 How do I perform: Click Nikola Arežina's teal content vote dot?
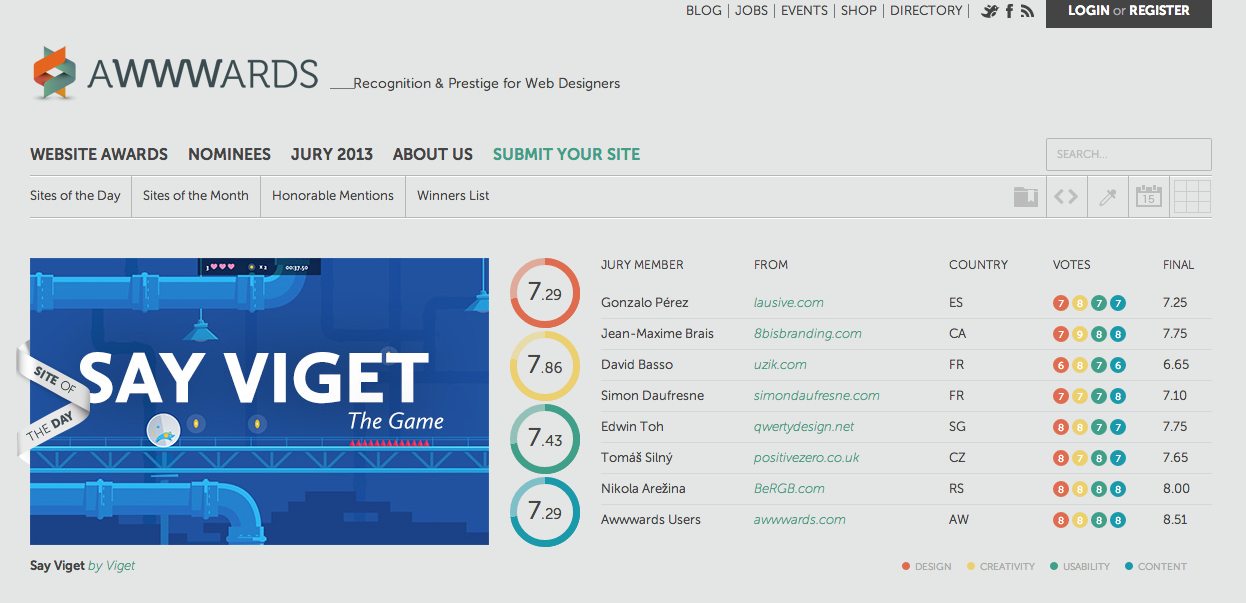(1118, 489)
